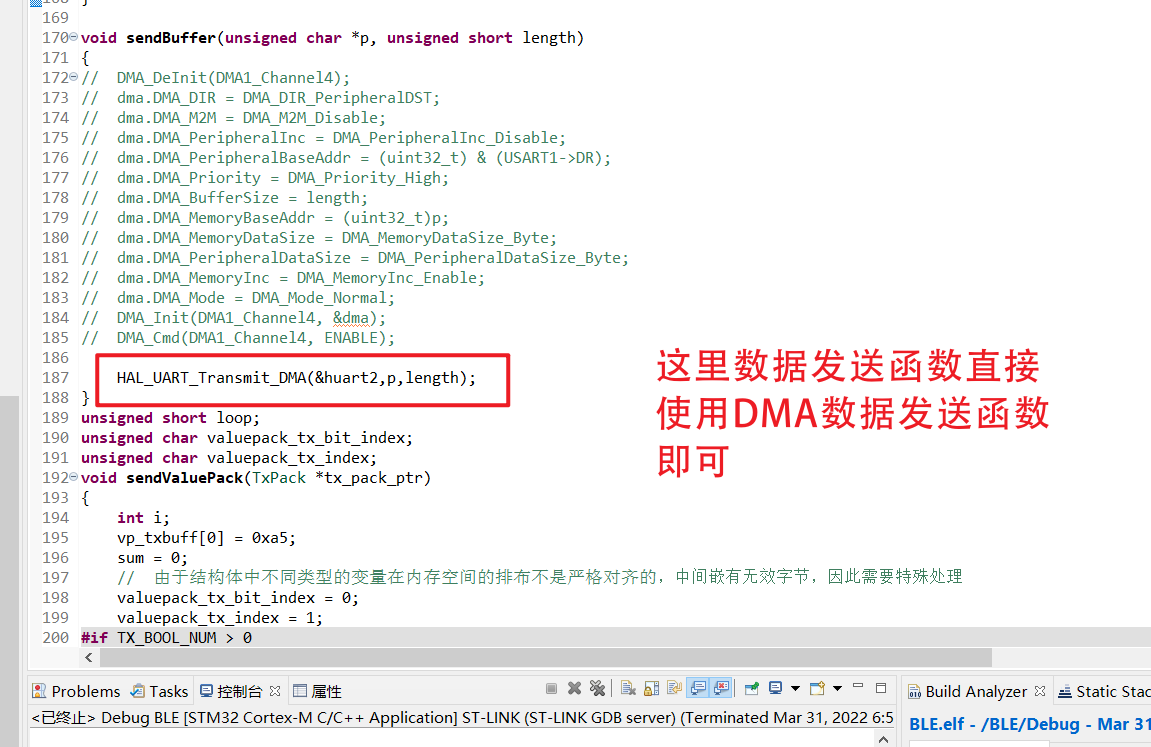Click 'unsigned char valuepack_tx_index;' on line 191
The image size is (1151, 747).
pos(229,458)
